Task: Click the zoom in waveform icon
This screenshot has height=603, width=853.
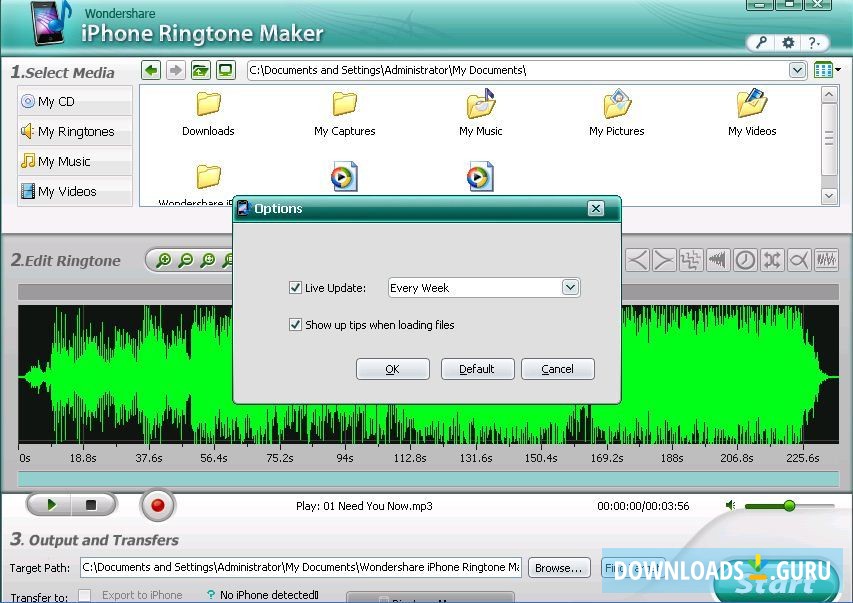Action: (163, 260)
